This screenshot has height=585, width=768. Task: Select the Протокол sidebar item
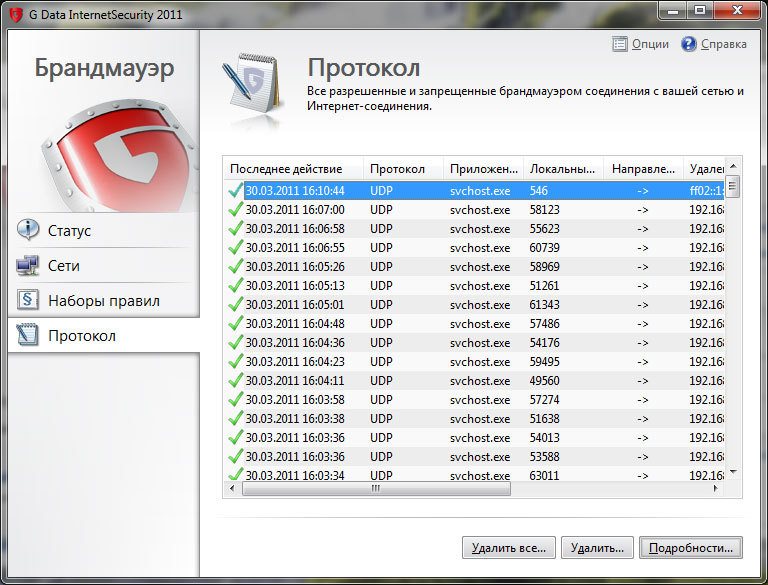(x=104, y=336)
